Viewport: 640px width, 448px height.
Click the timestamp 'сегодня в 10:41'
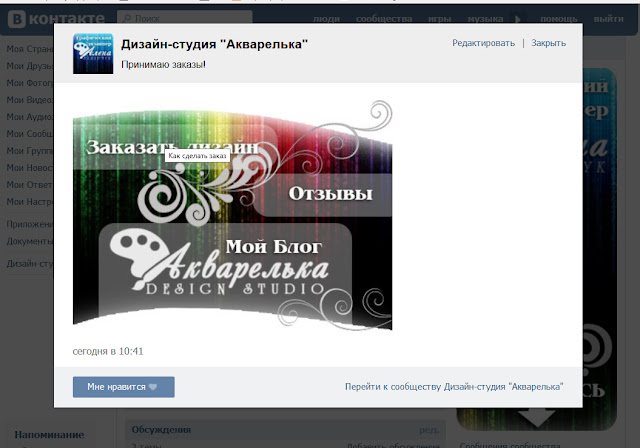108,351
